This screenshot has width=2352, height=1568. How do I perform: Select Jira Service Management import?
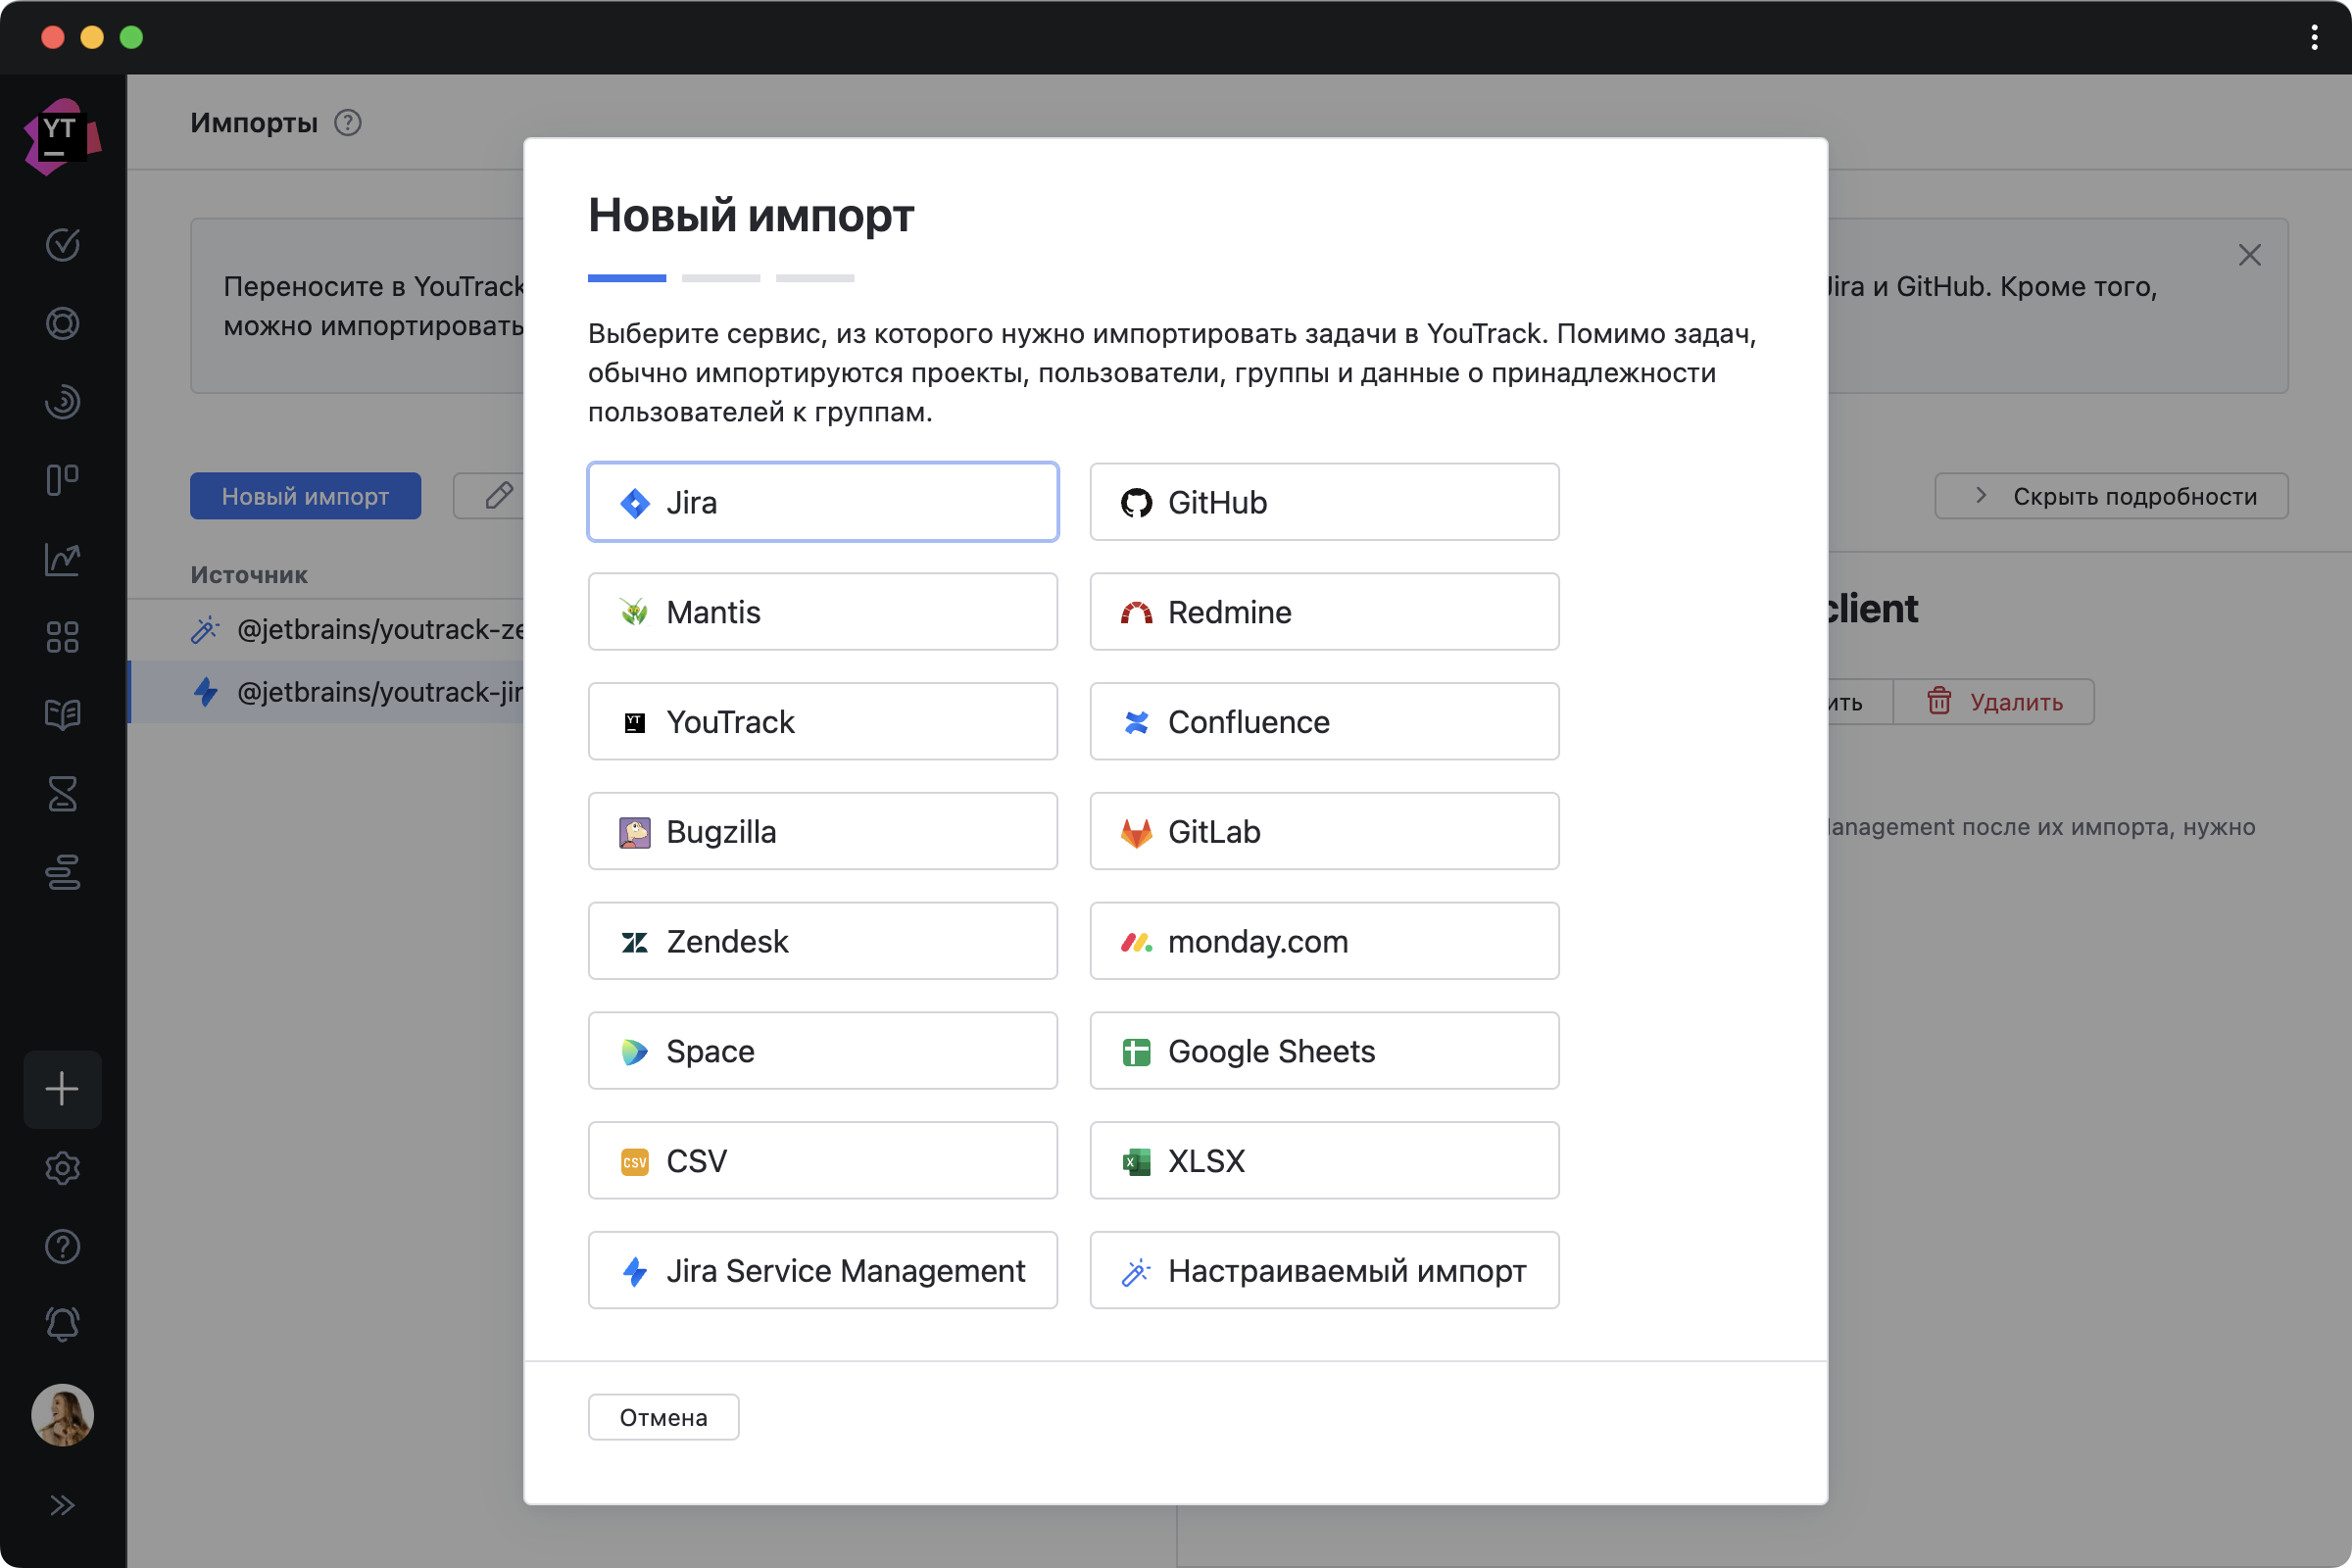pyautogui.click(x=823, y=1270)
